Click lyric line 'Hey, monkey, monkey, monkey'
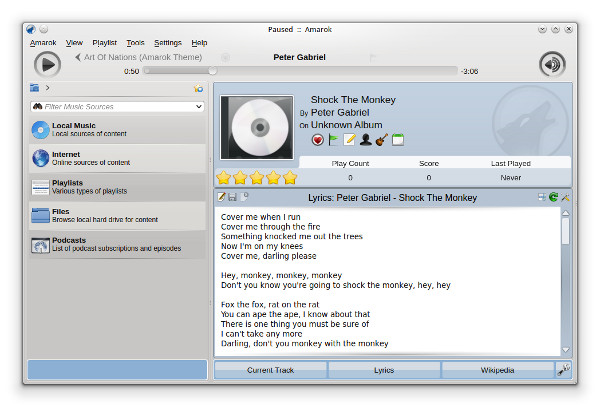This screenshot has width=600, height=407. (x=281, y=275)
